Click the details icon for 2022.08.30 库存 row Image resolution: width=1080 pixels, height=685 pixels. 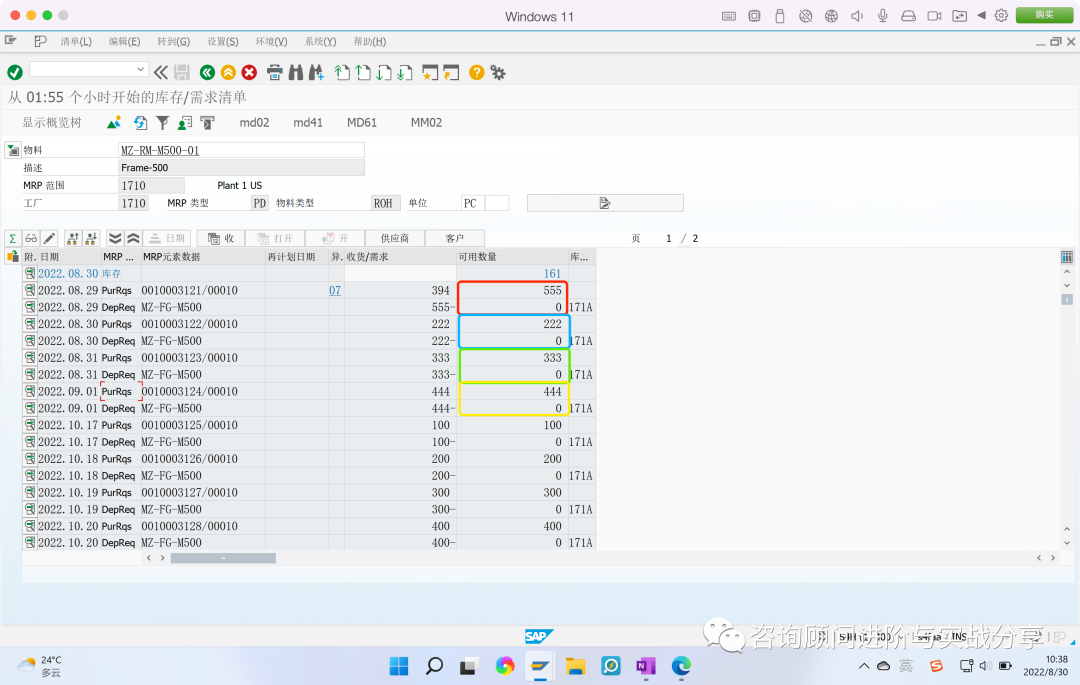30,273
